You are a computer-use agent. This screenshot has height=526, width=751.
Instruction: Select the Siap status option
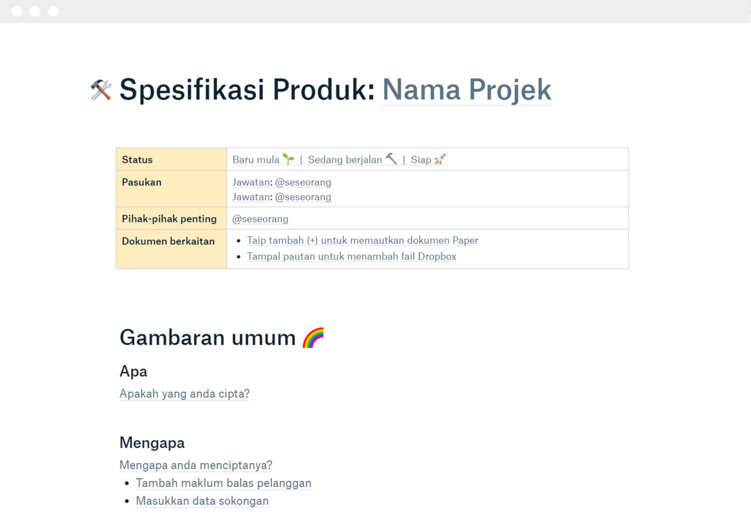coord(420,160)
